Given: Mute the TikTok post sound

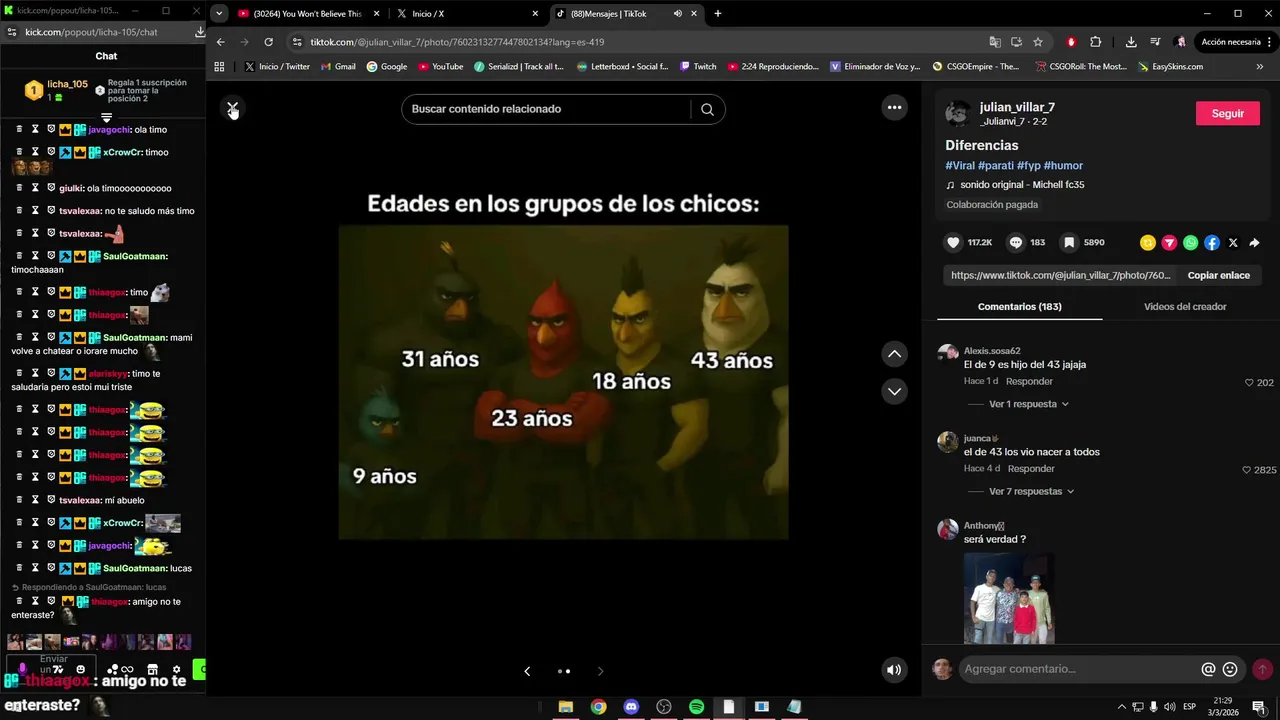Looking at the screenshot, I should tap(894, 670).
